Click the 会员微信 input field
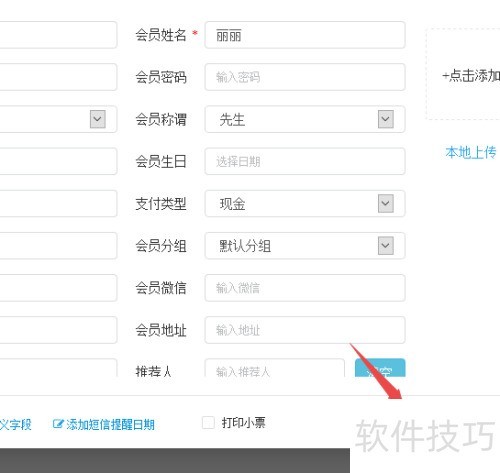 point(305,288)
